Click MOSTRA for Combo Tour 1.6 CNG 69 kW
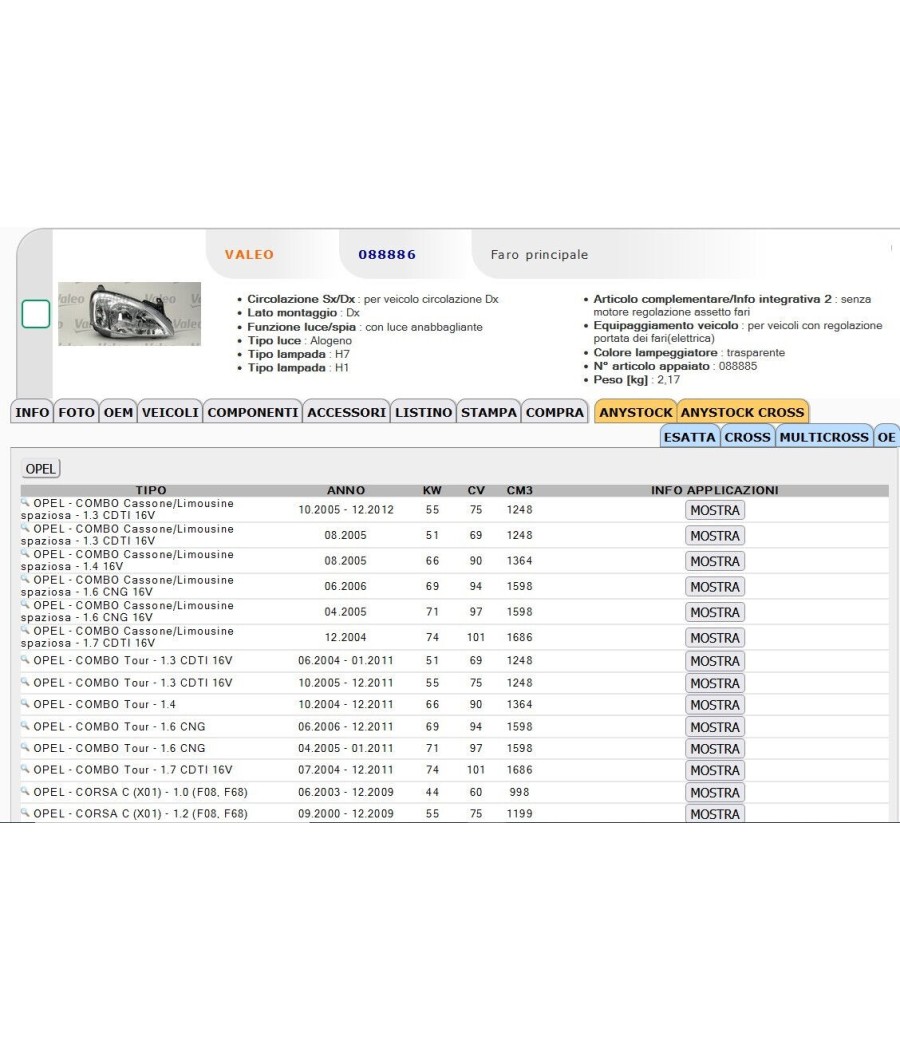This screenshot has height=1050, width=900. tap(715, 727)
